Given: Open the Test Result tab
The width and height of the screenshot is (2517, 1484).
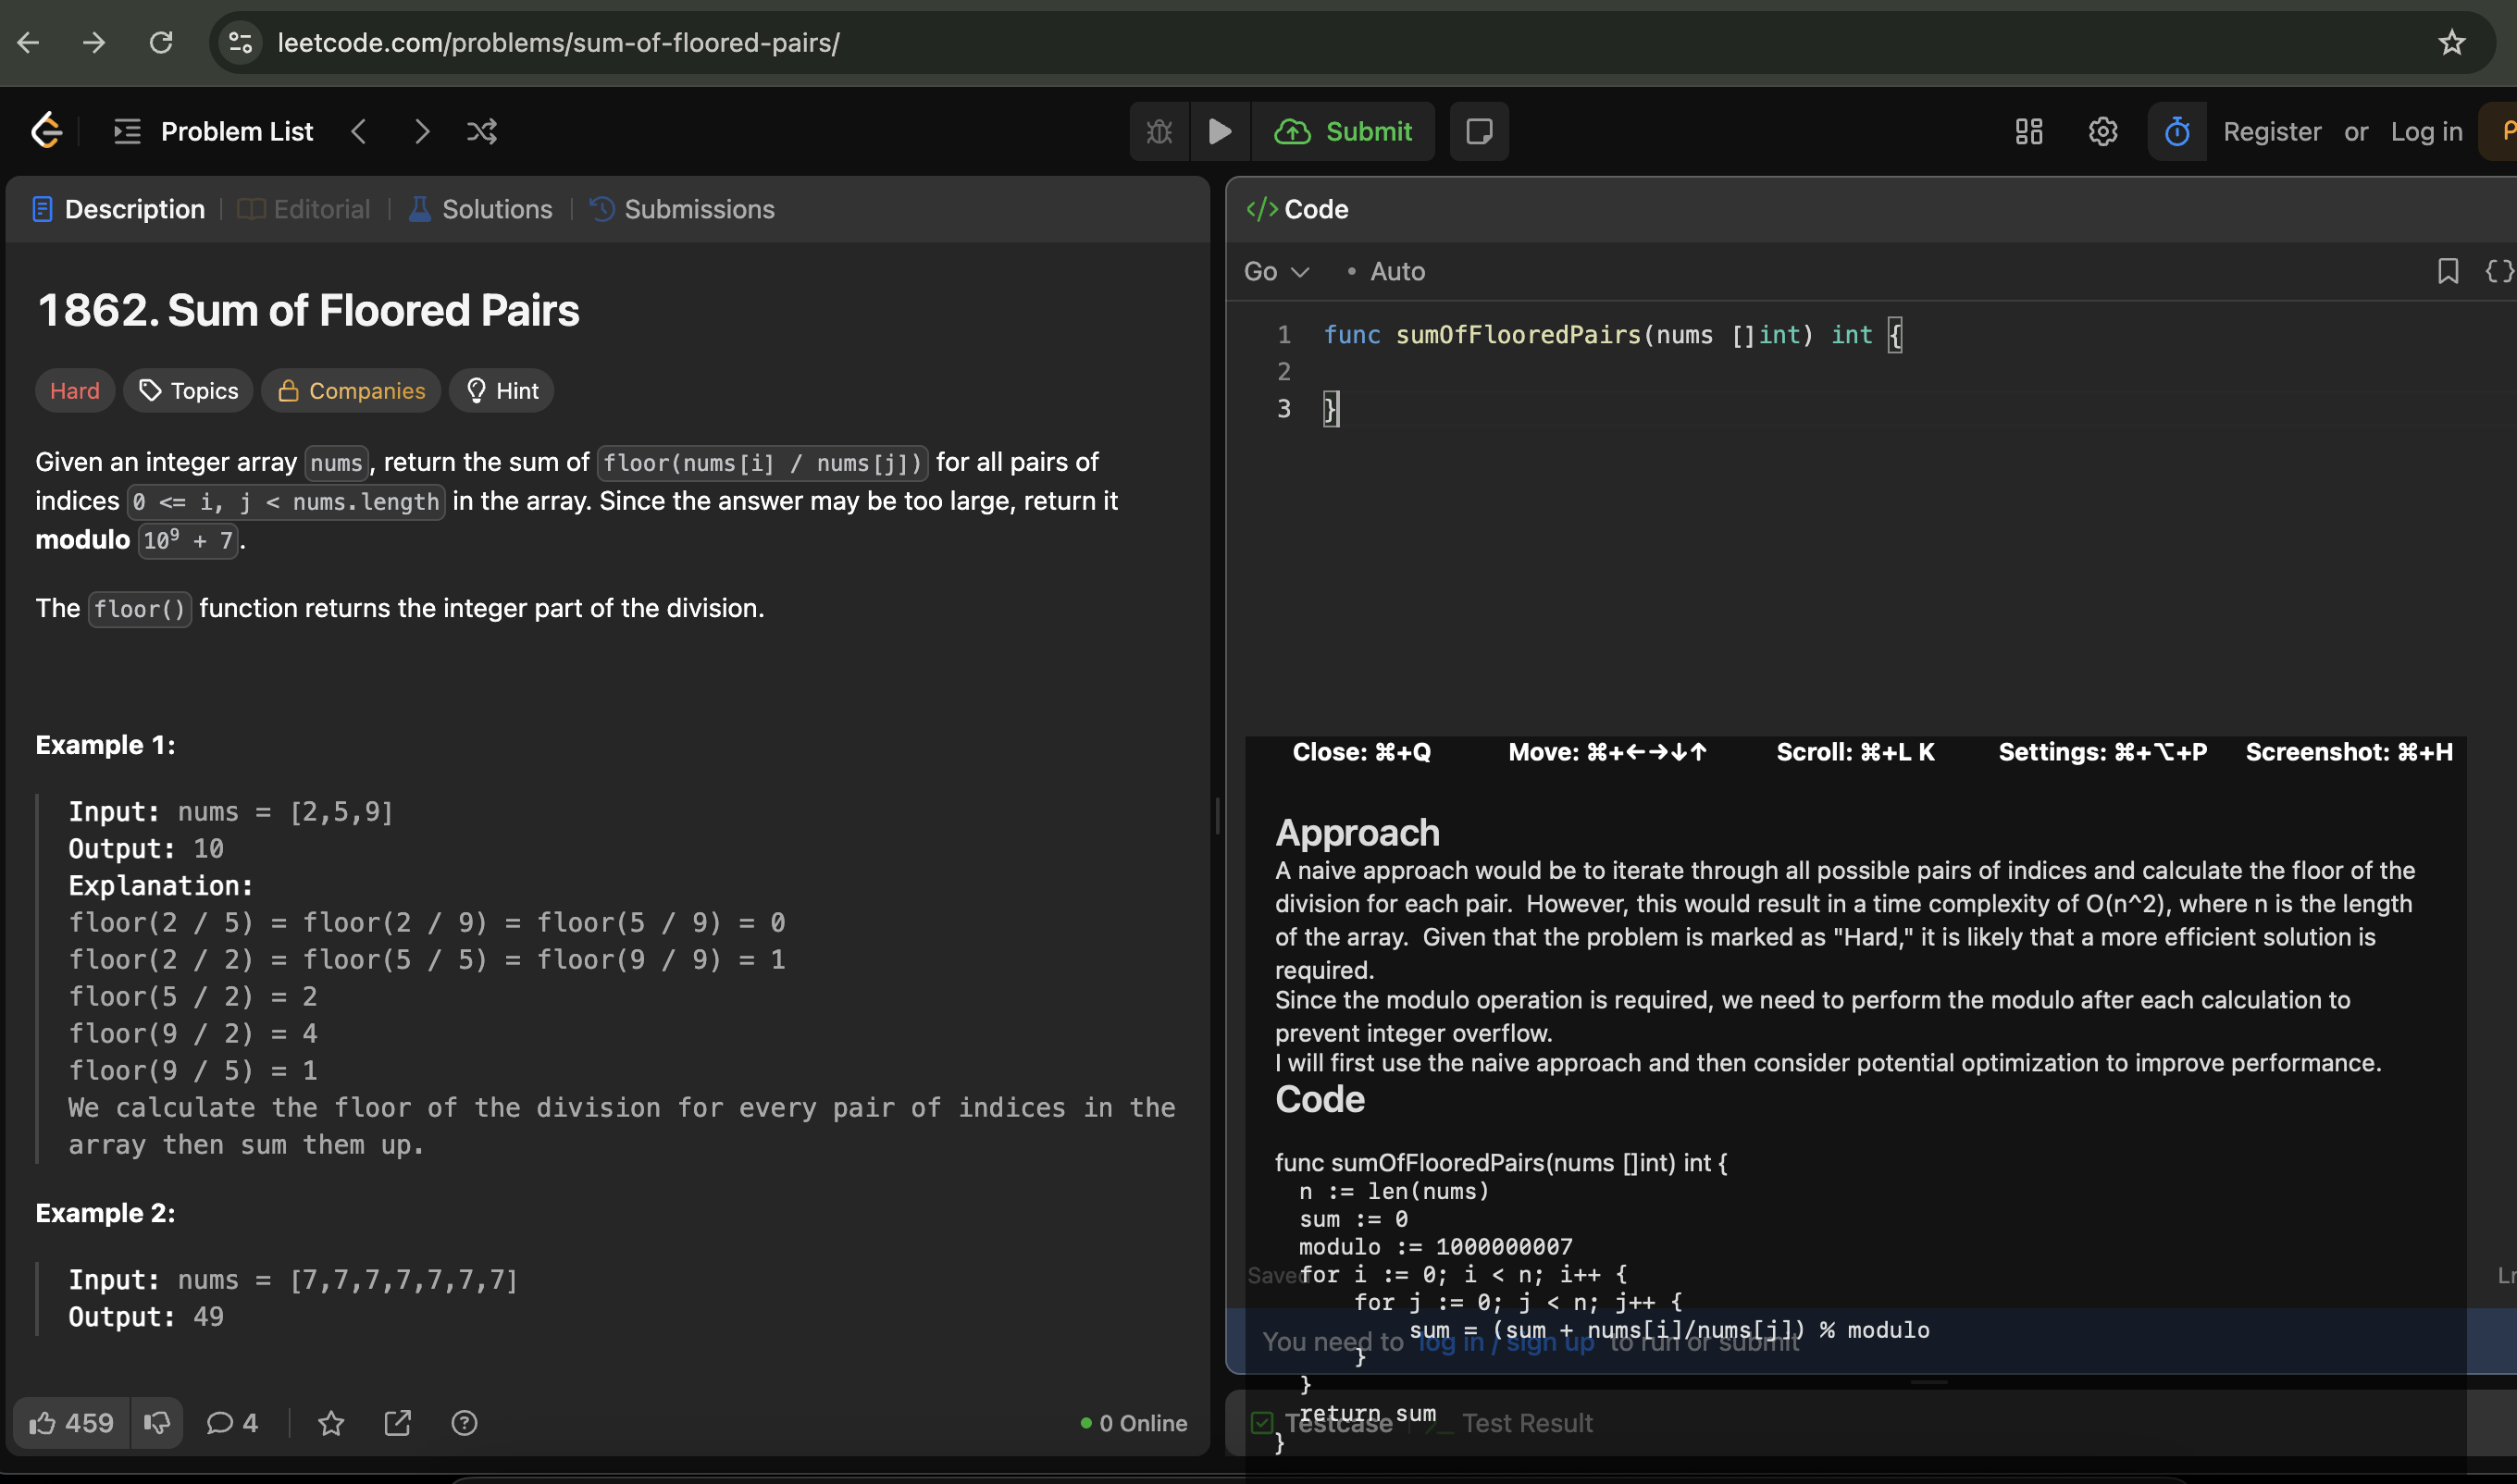Looking at the screenshot, I should [1510, 1422].
